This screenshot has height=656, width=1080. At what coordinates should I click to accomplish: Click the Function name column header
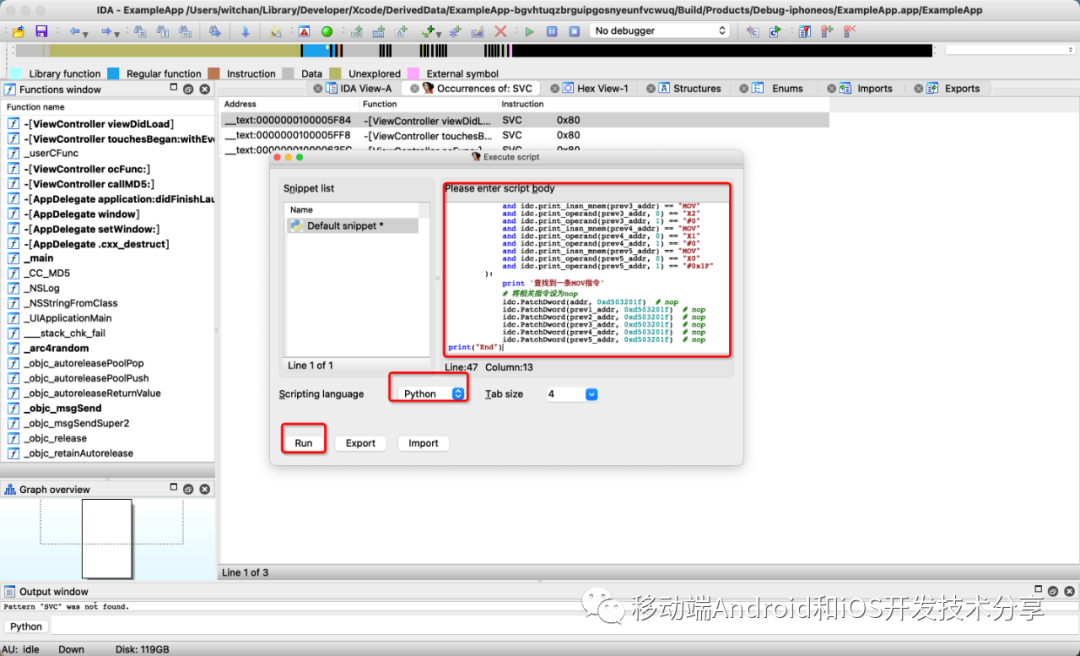tap(107, 107)
